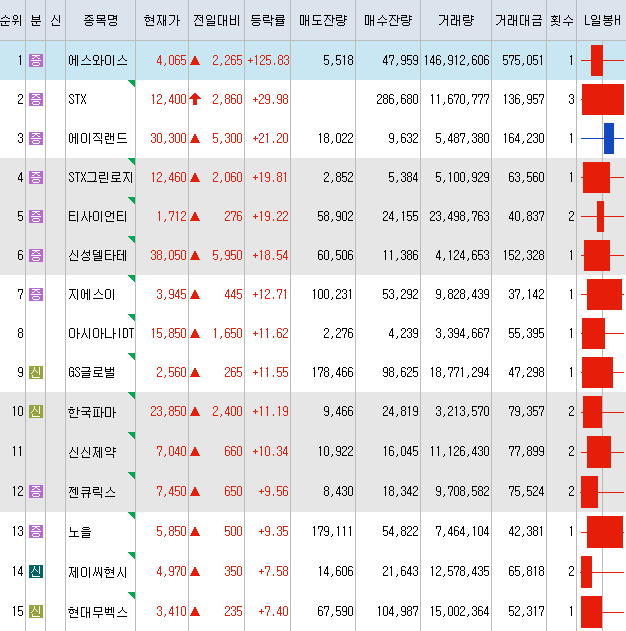Select the STX stock name
Screen dimensions: 626x631
tap(77, 99)
